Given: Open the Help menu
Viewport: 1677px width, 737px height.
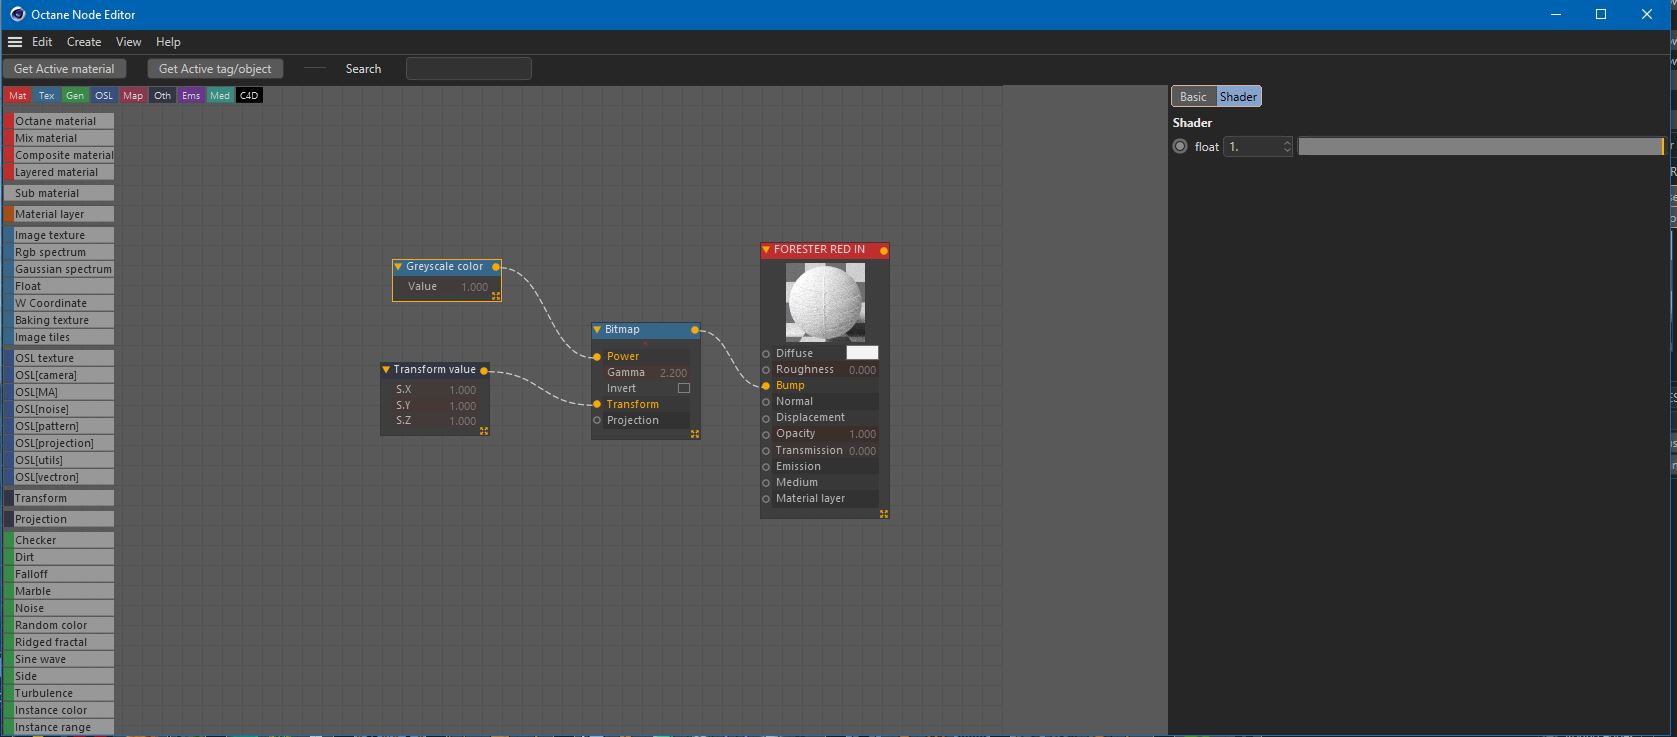Looking at the screenshot, I should [x=168, y=42].
